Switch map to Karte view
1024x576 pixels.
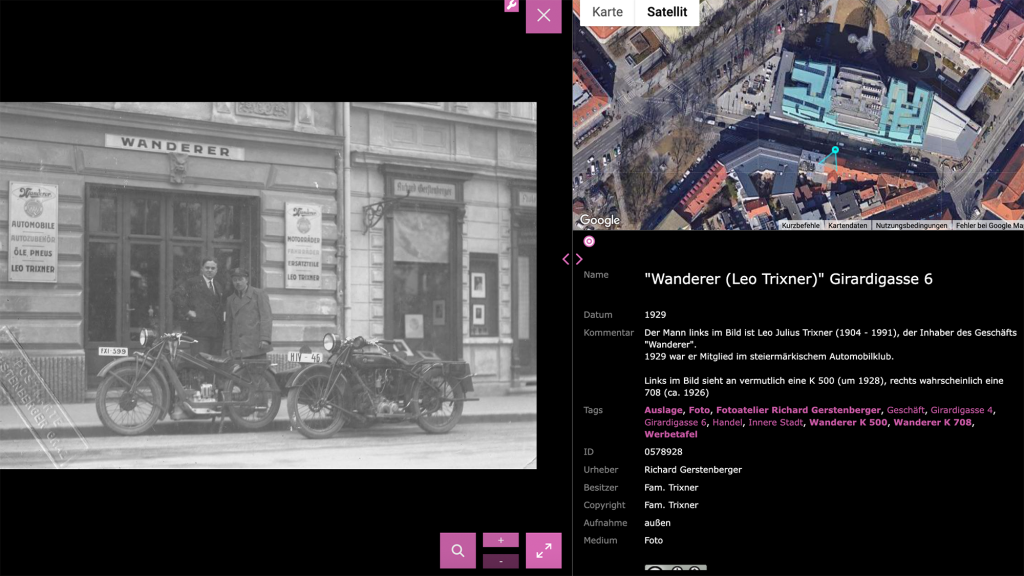coord(607,12)
